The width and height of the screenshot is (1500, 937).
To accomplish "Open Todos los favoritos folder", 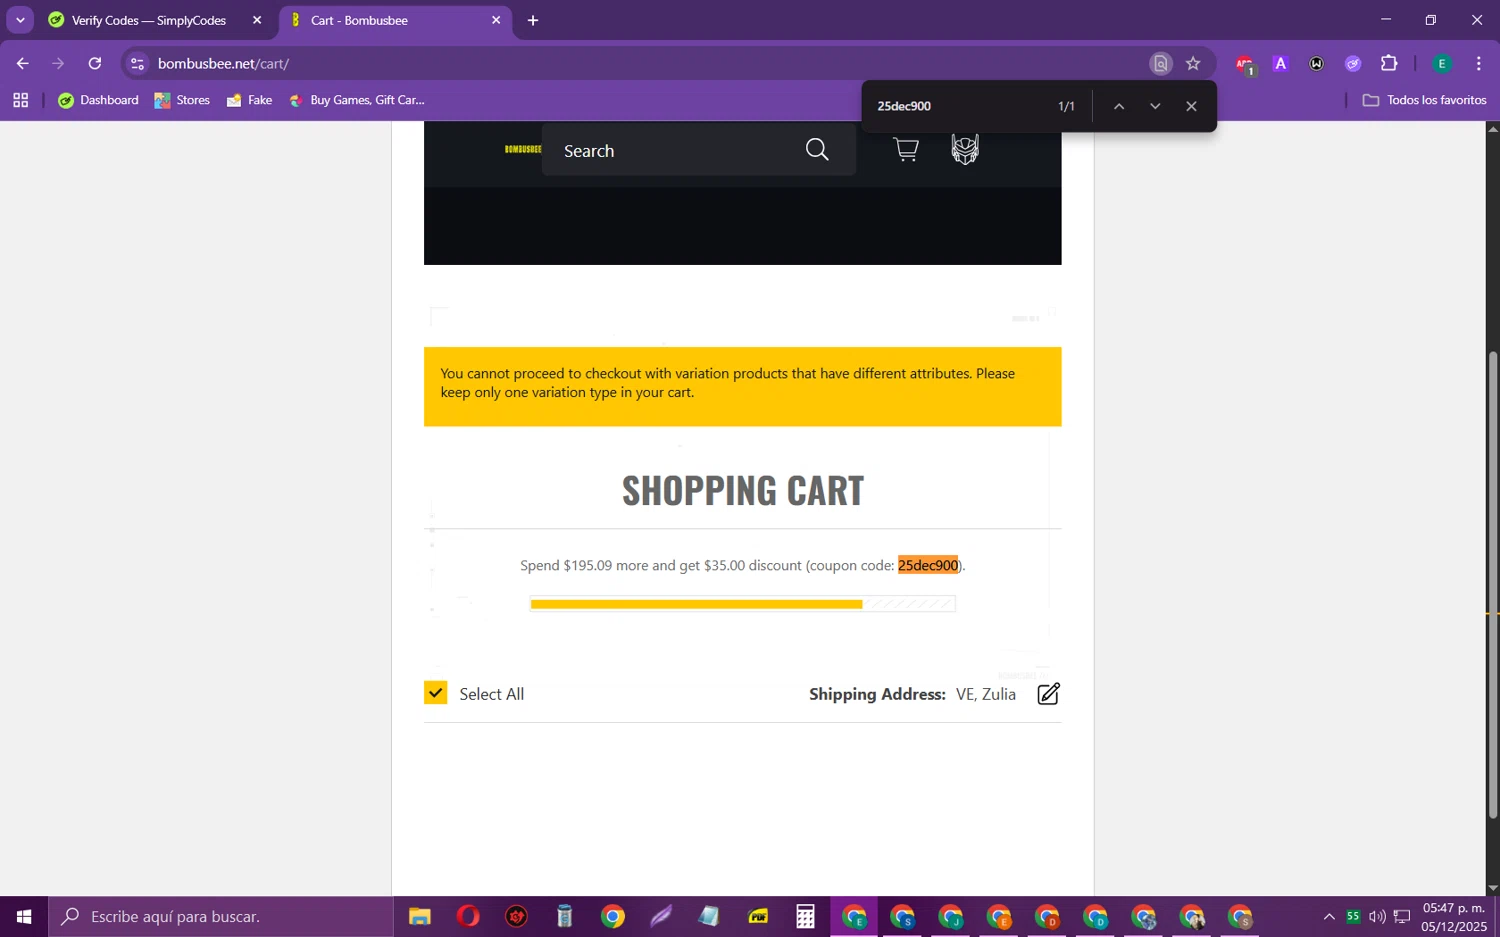I will pyautogui.click(x=1424, y=100).
